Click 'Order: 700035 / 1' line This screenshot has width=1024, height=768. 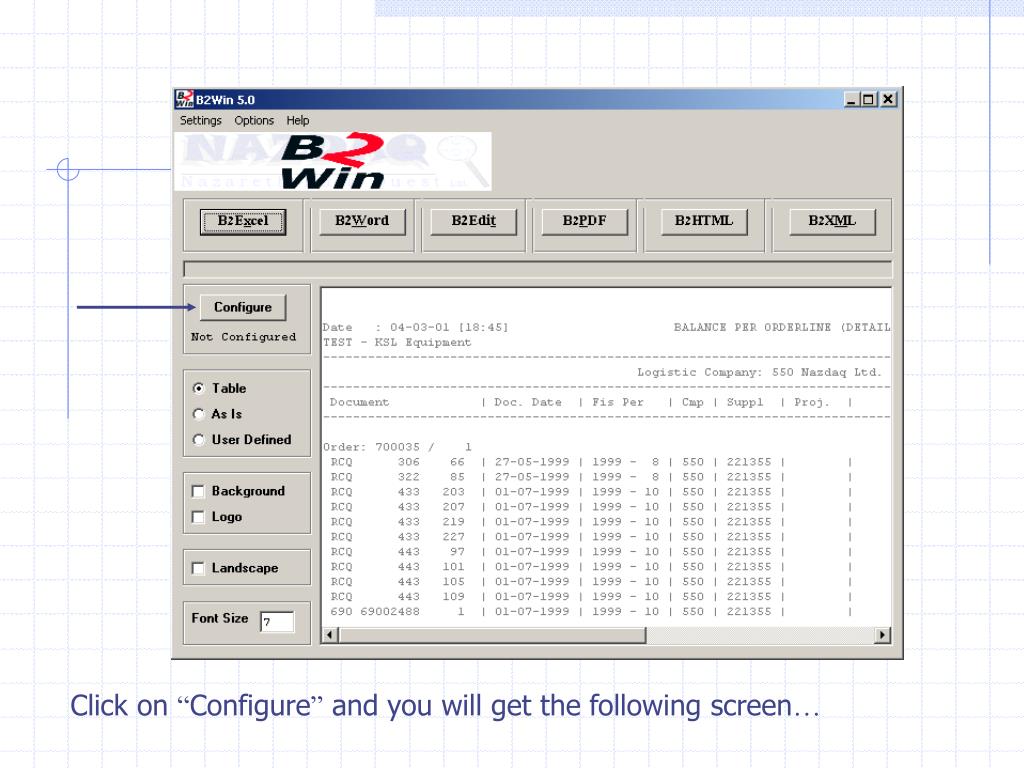click(x=397, y=447)
